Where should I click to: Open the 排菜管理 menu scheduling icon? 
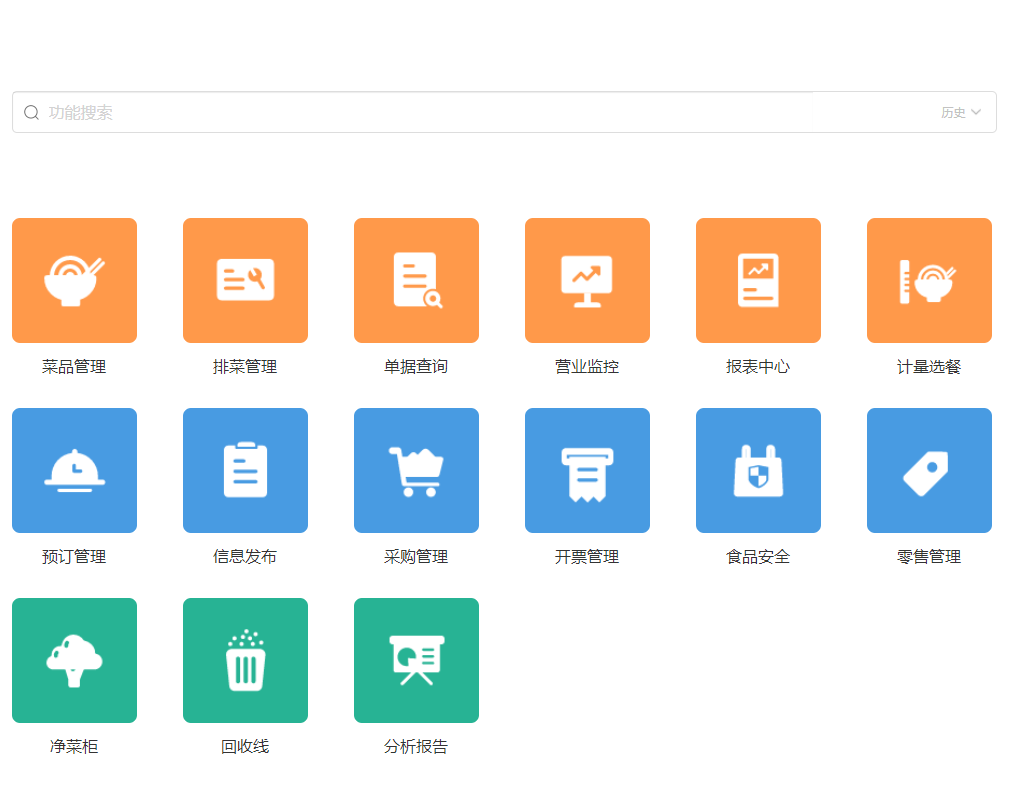pyautogui.click(x=245, y=280)
